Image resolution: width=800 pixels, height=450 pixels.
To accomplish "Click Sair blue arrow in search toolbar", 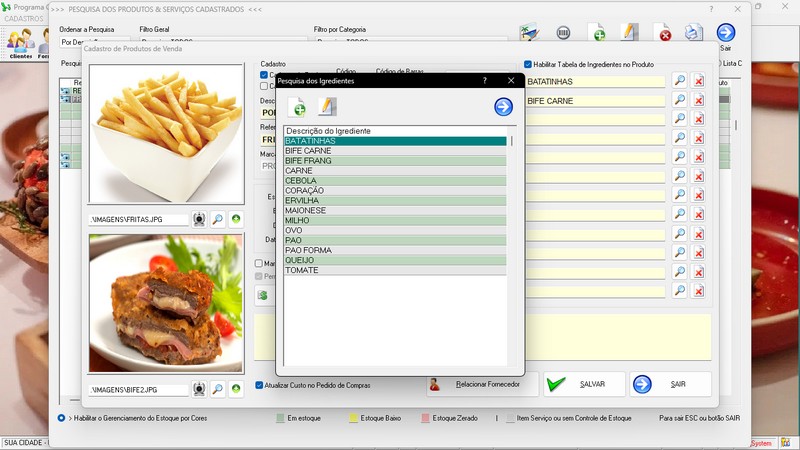I will [x=726, y=33].
